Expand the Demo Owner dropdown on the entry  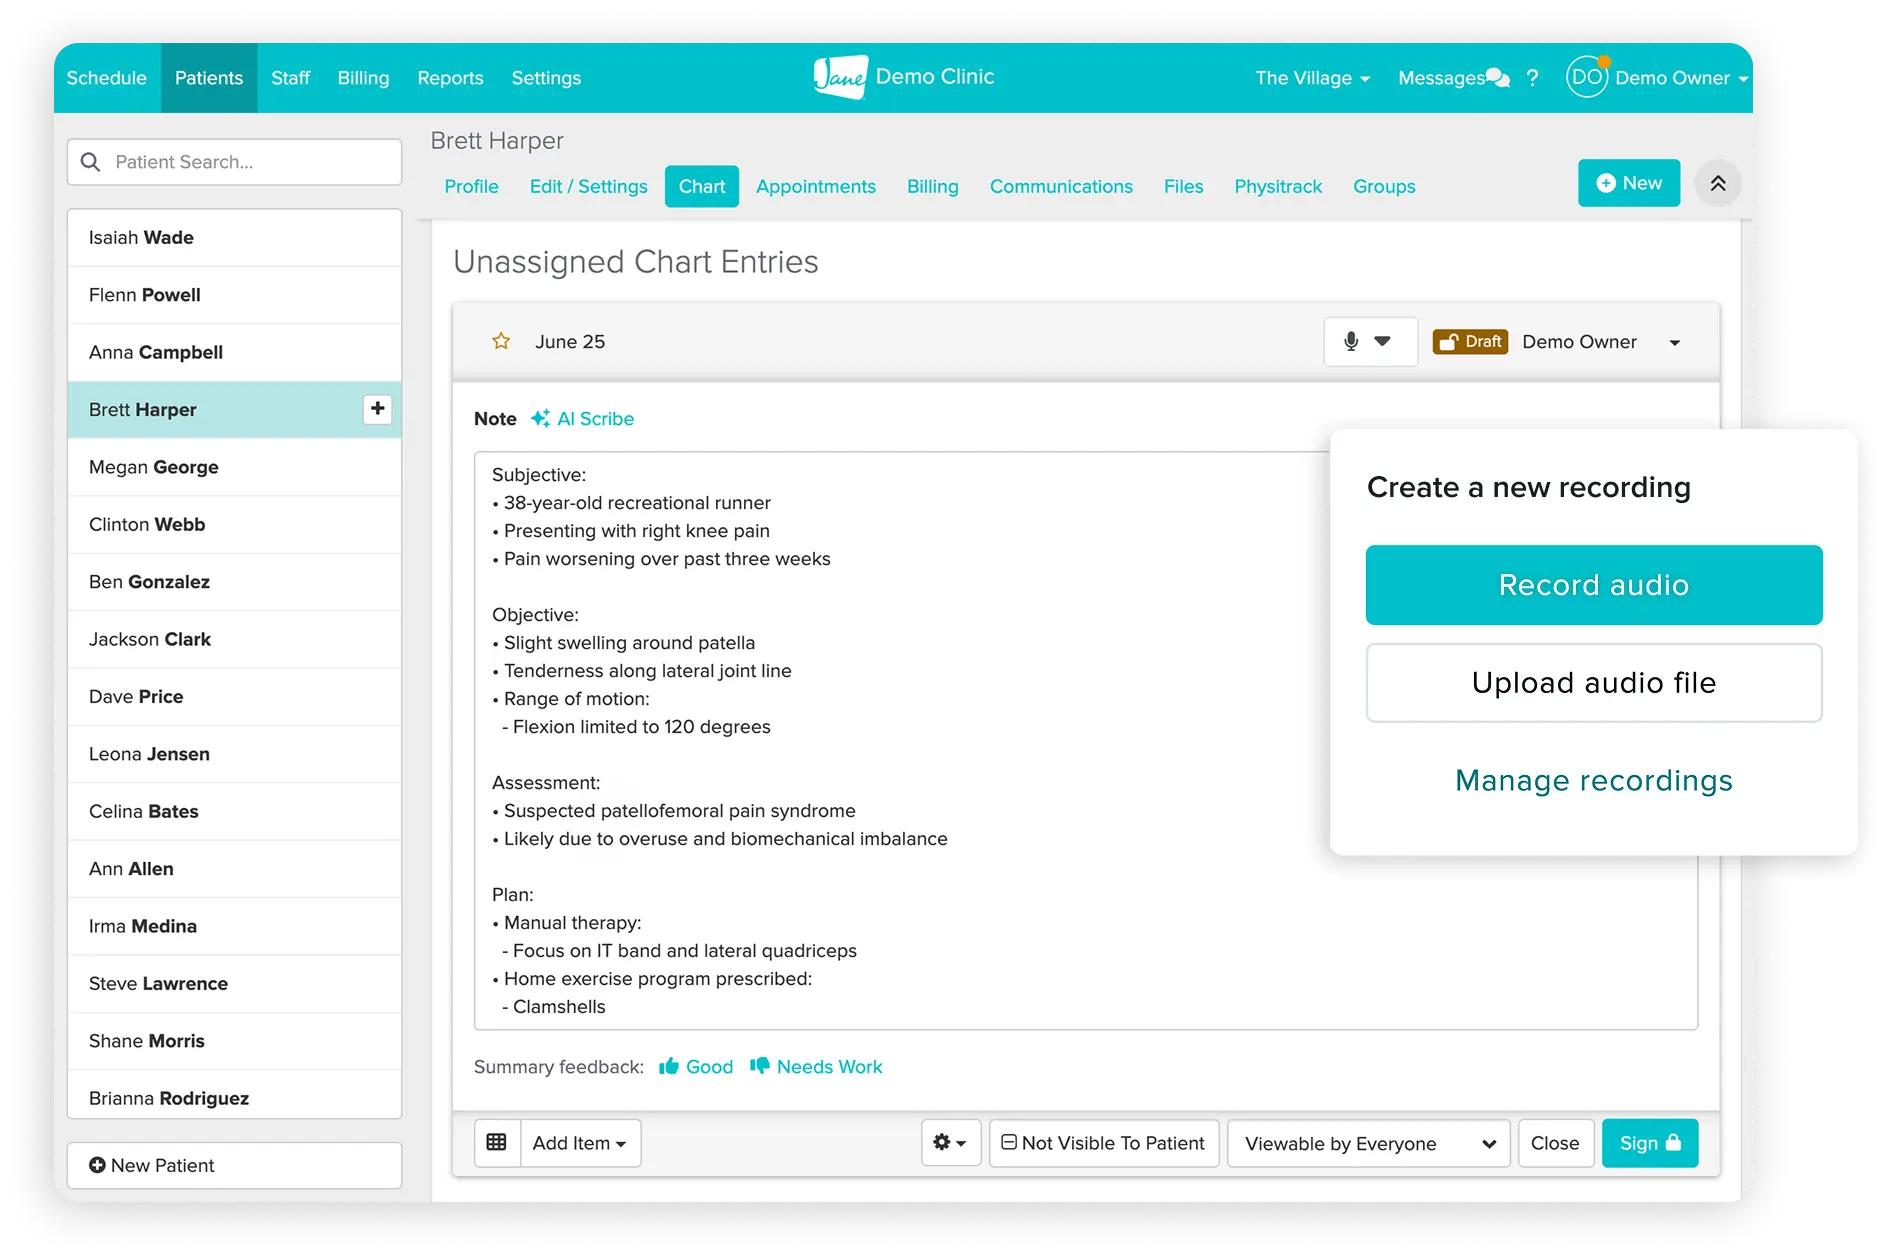click(1675, 341)
